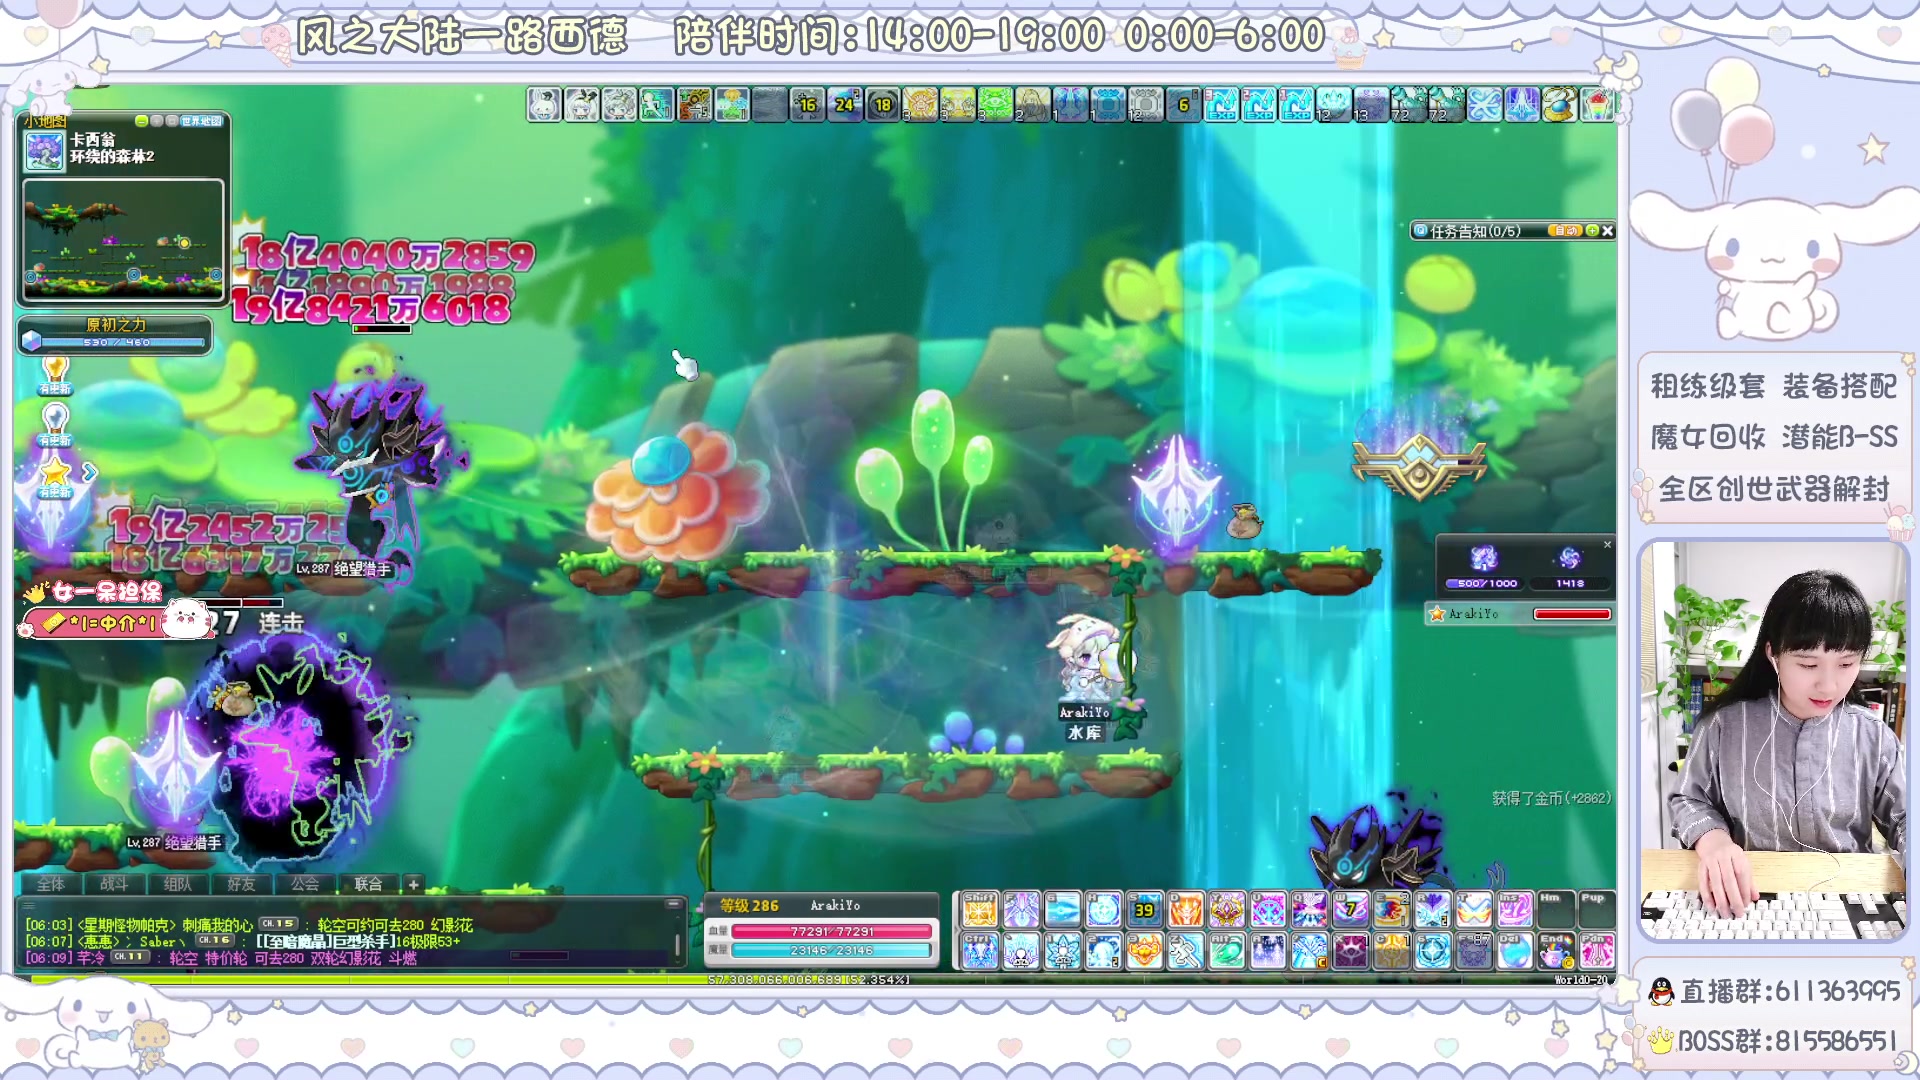The width and height of the screenshot is (1920, 1080).
Task: Click the G-key skill icon
Action: 1062,909
